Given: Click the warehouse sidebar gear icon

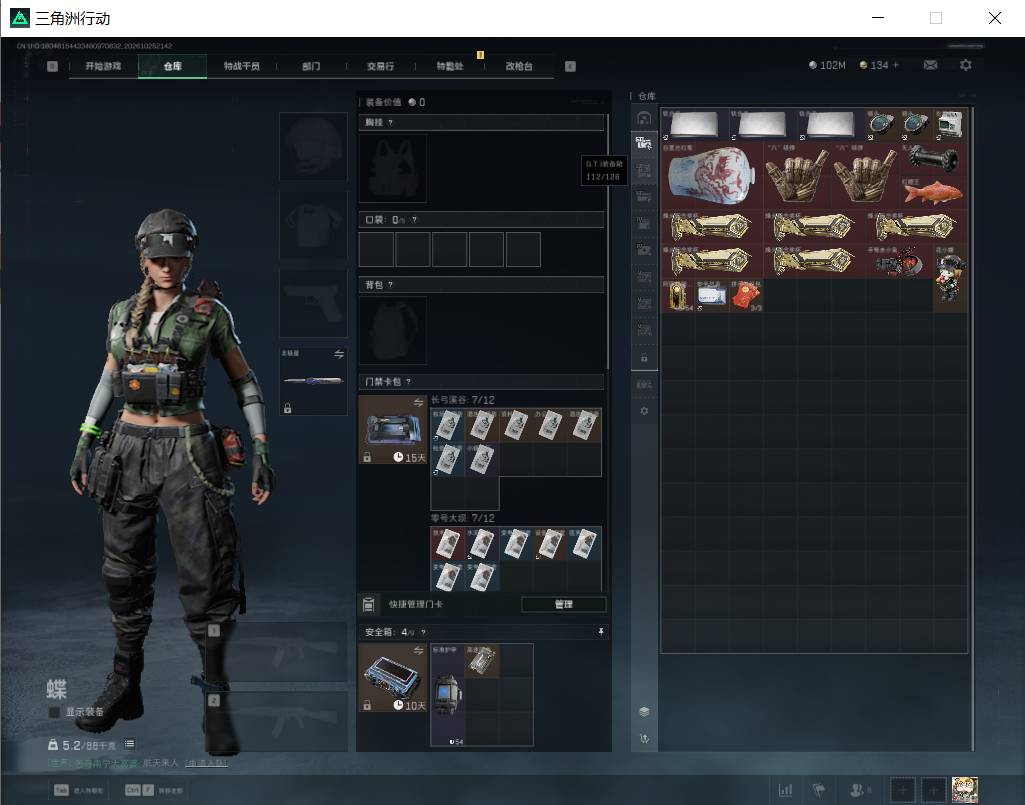Looking at the screenshot, I should (x=644, y=411).
